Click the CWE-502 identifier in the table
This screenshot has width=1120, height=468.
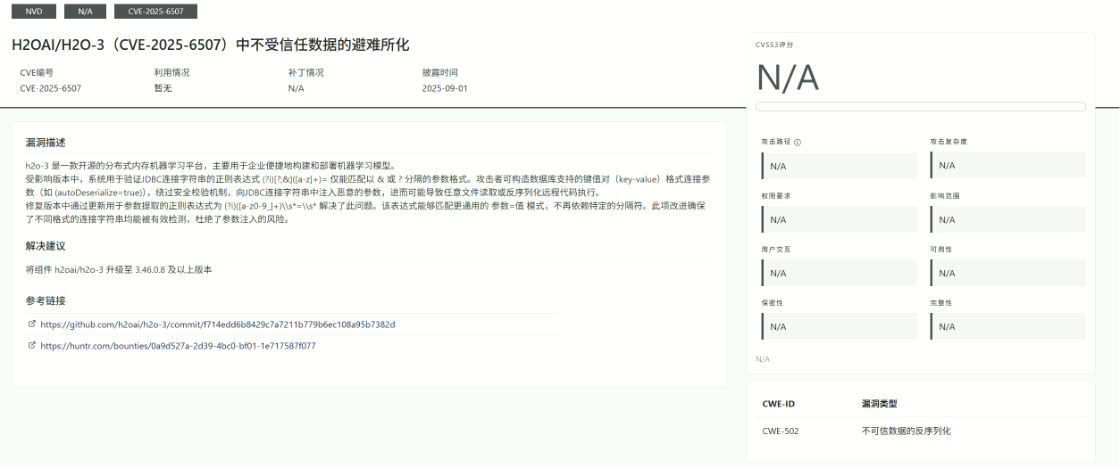coord(780,431)
